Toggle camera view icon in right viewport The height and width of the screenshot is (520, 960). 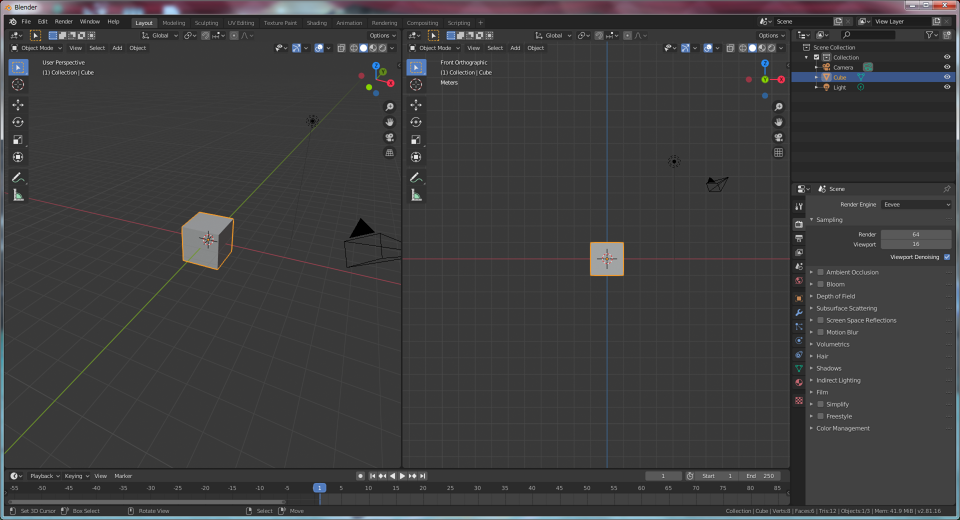(x=778, y=137)
